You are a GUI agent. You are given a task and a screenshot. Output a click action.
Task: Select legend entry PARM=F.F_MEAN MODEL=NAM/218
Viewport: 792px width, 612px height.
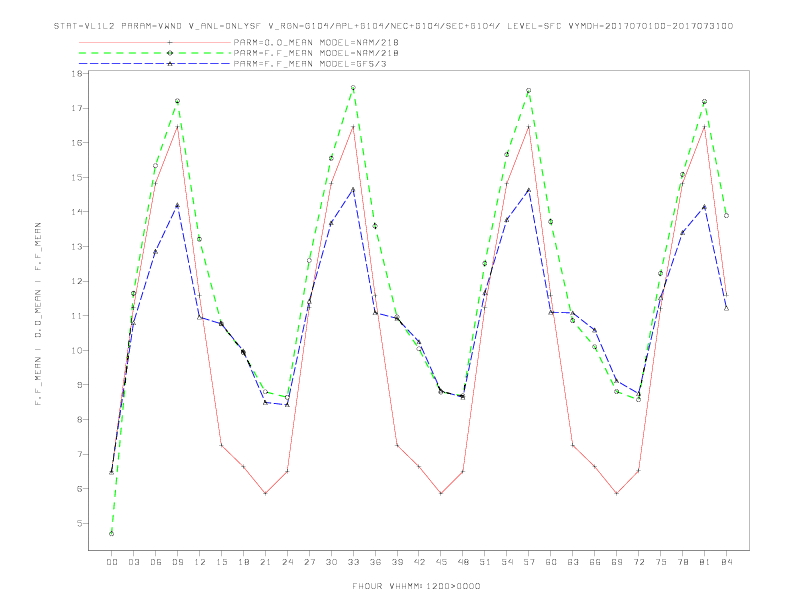pyautogui.click(x=316, y=53)
